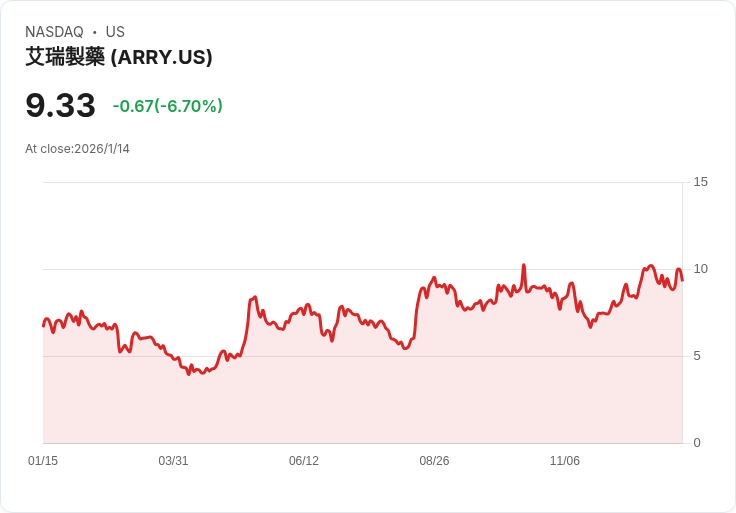Click the NASDAQ exchange label
Image resolution: width=736 pixels, height=513 pixels.
(54, 32)
